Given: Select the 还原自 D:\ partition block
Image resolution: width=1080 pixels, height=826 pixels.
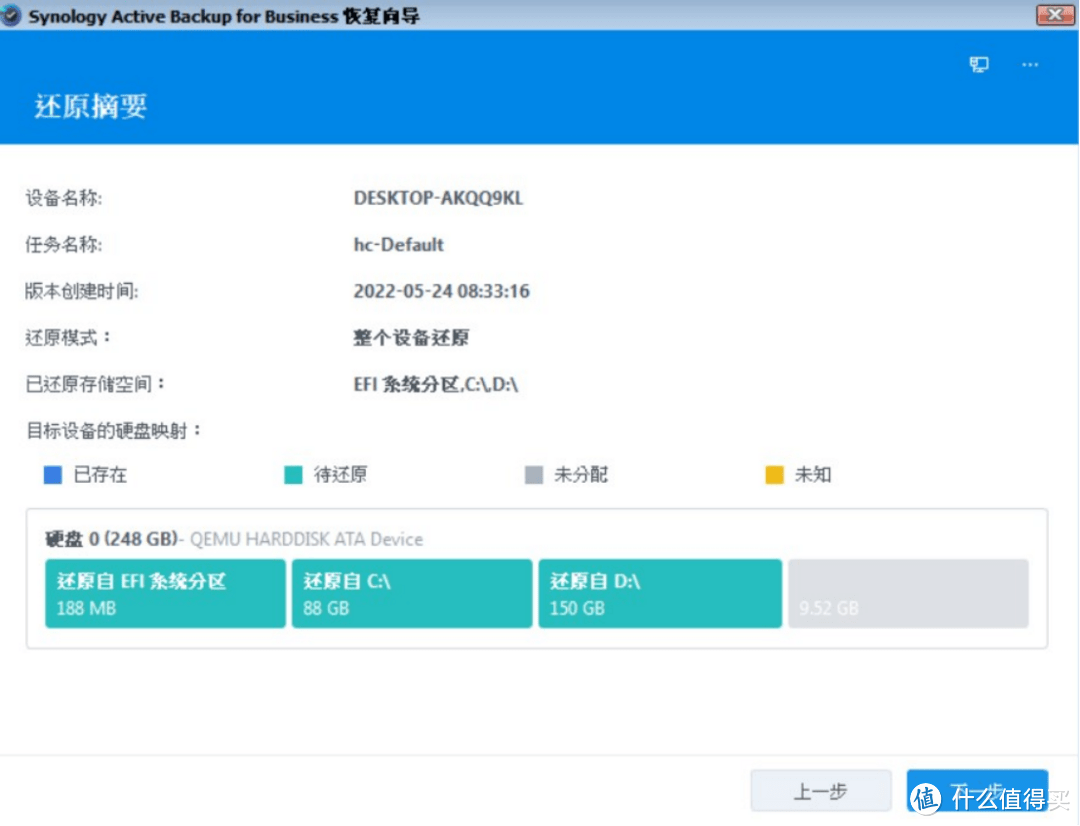Looking at the screenshot, I should (x=659, y=592).
